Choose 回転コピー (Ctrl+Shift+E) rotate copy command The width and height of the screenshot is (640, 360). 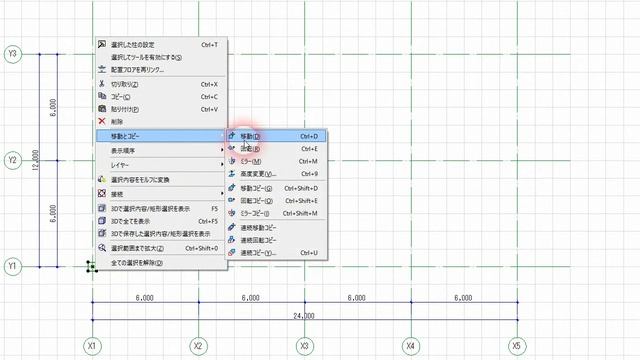click(276, 201)
